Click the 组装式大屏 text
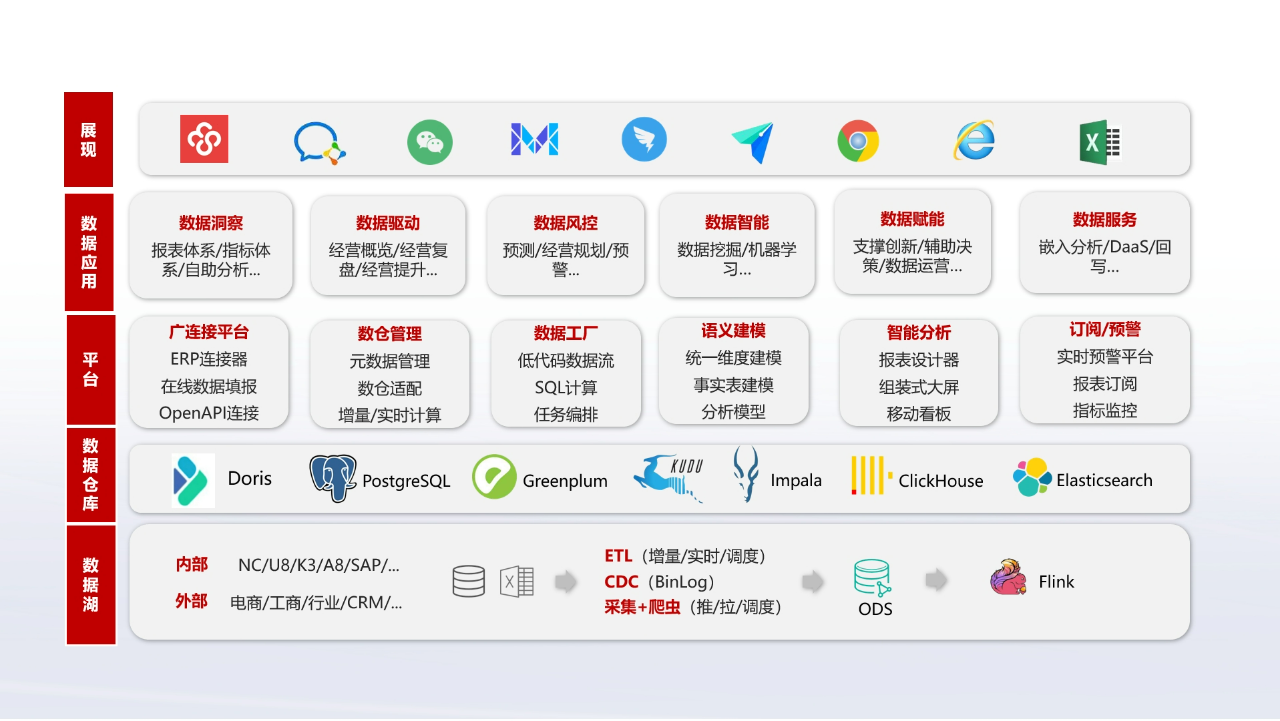 [919, 386]
